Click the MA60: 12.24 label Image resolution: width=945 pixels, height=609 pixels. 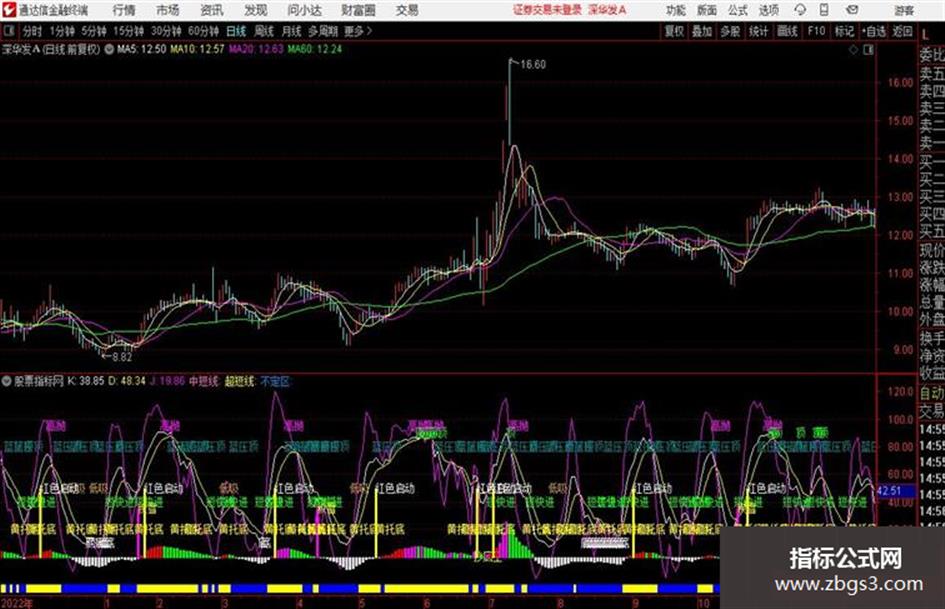(315, 49)
